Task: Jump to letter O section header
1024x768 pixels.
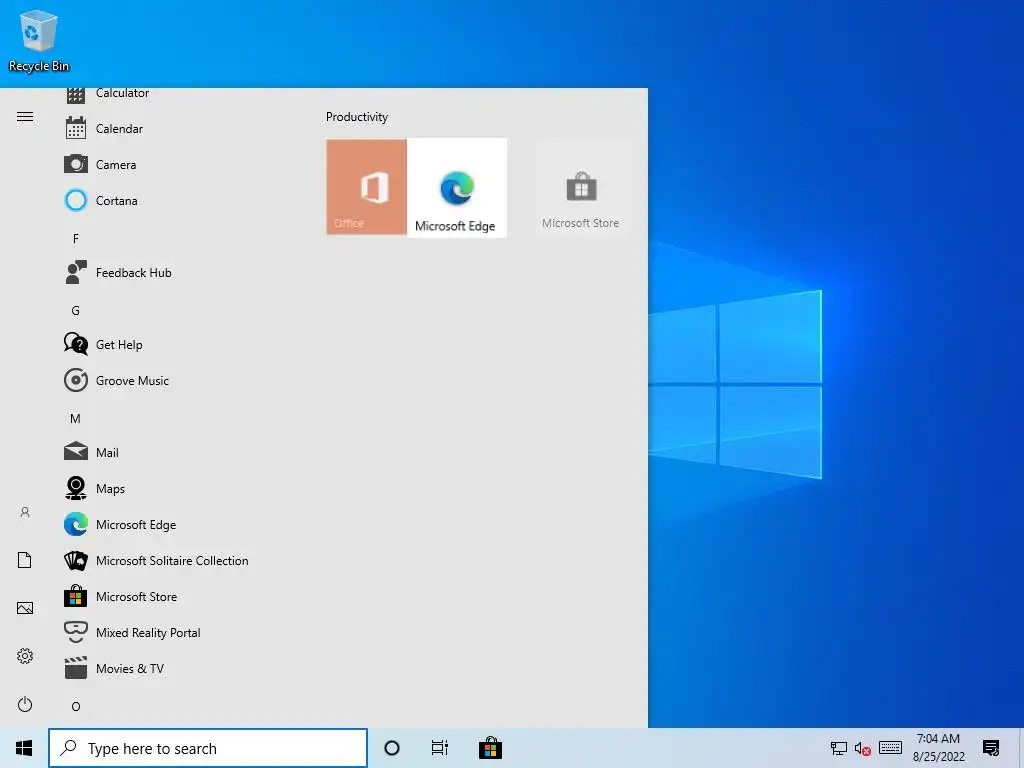Action: click(x=76, y=706)
